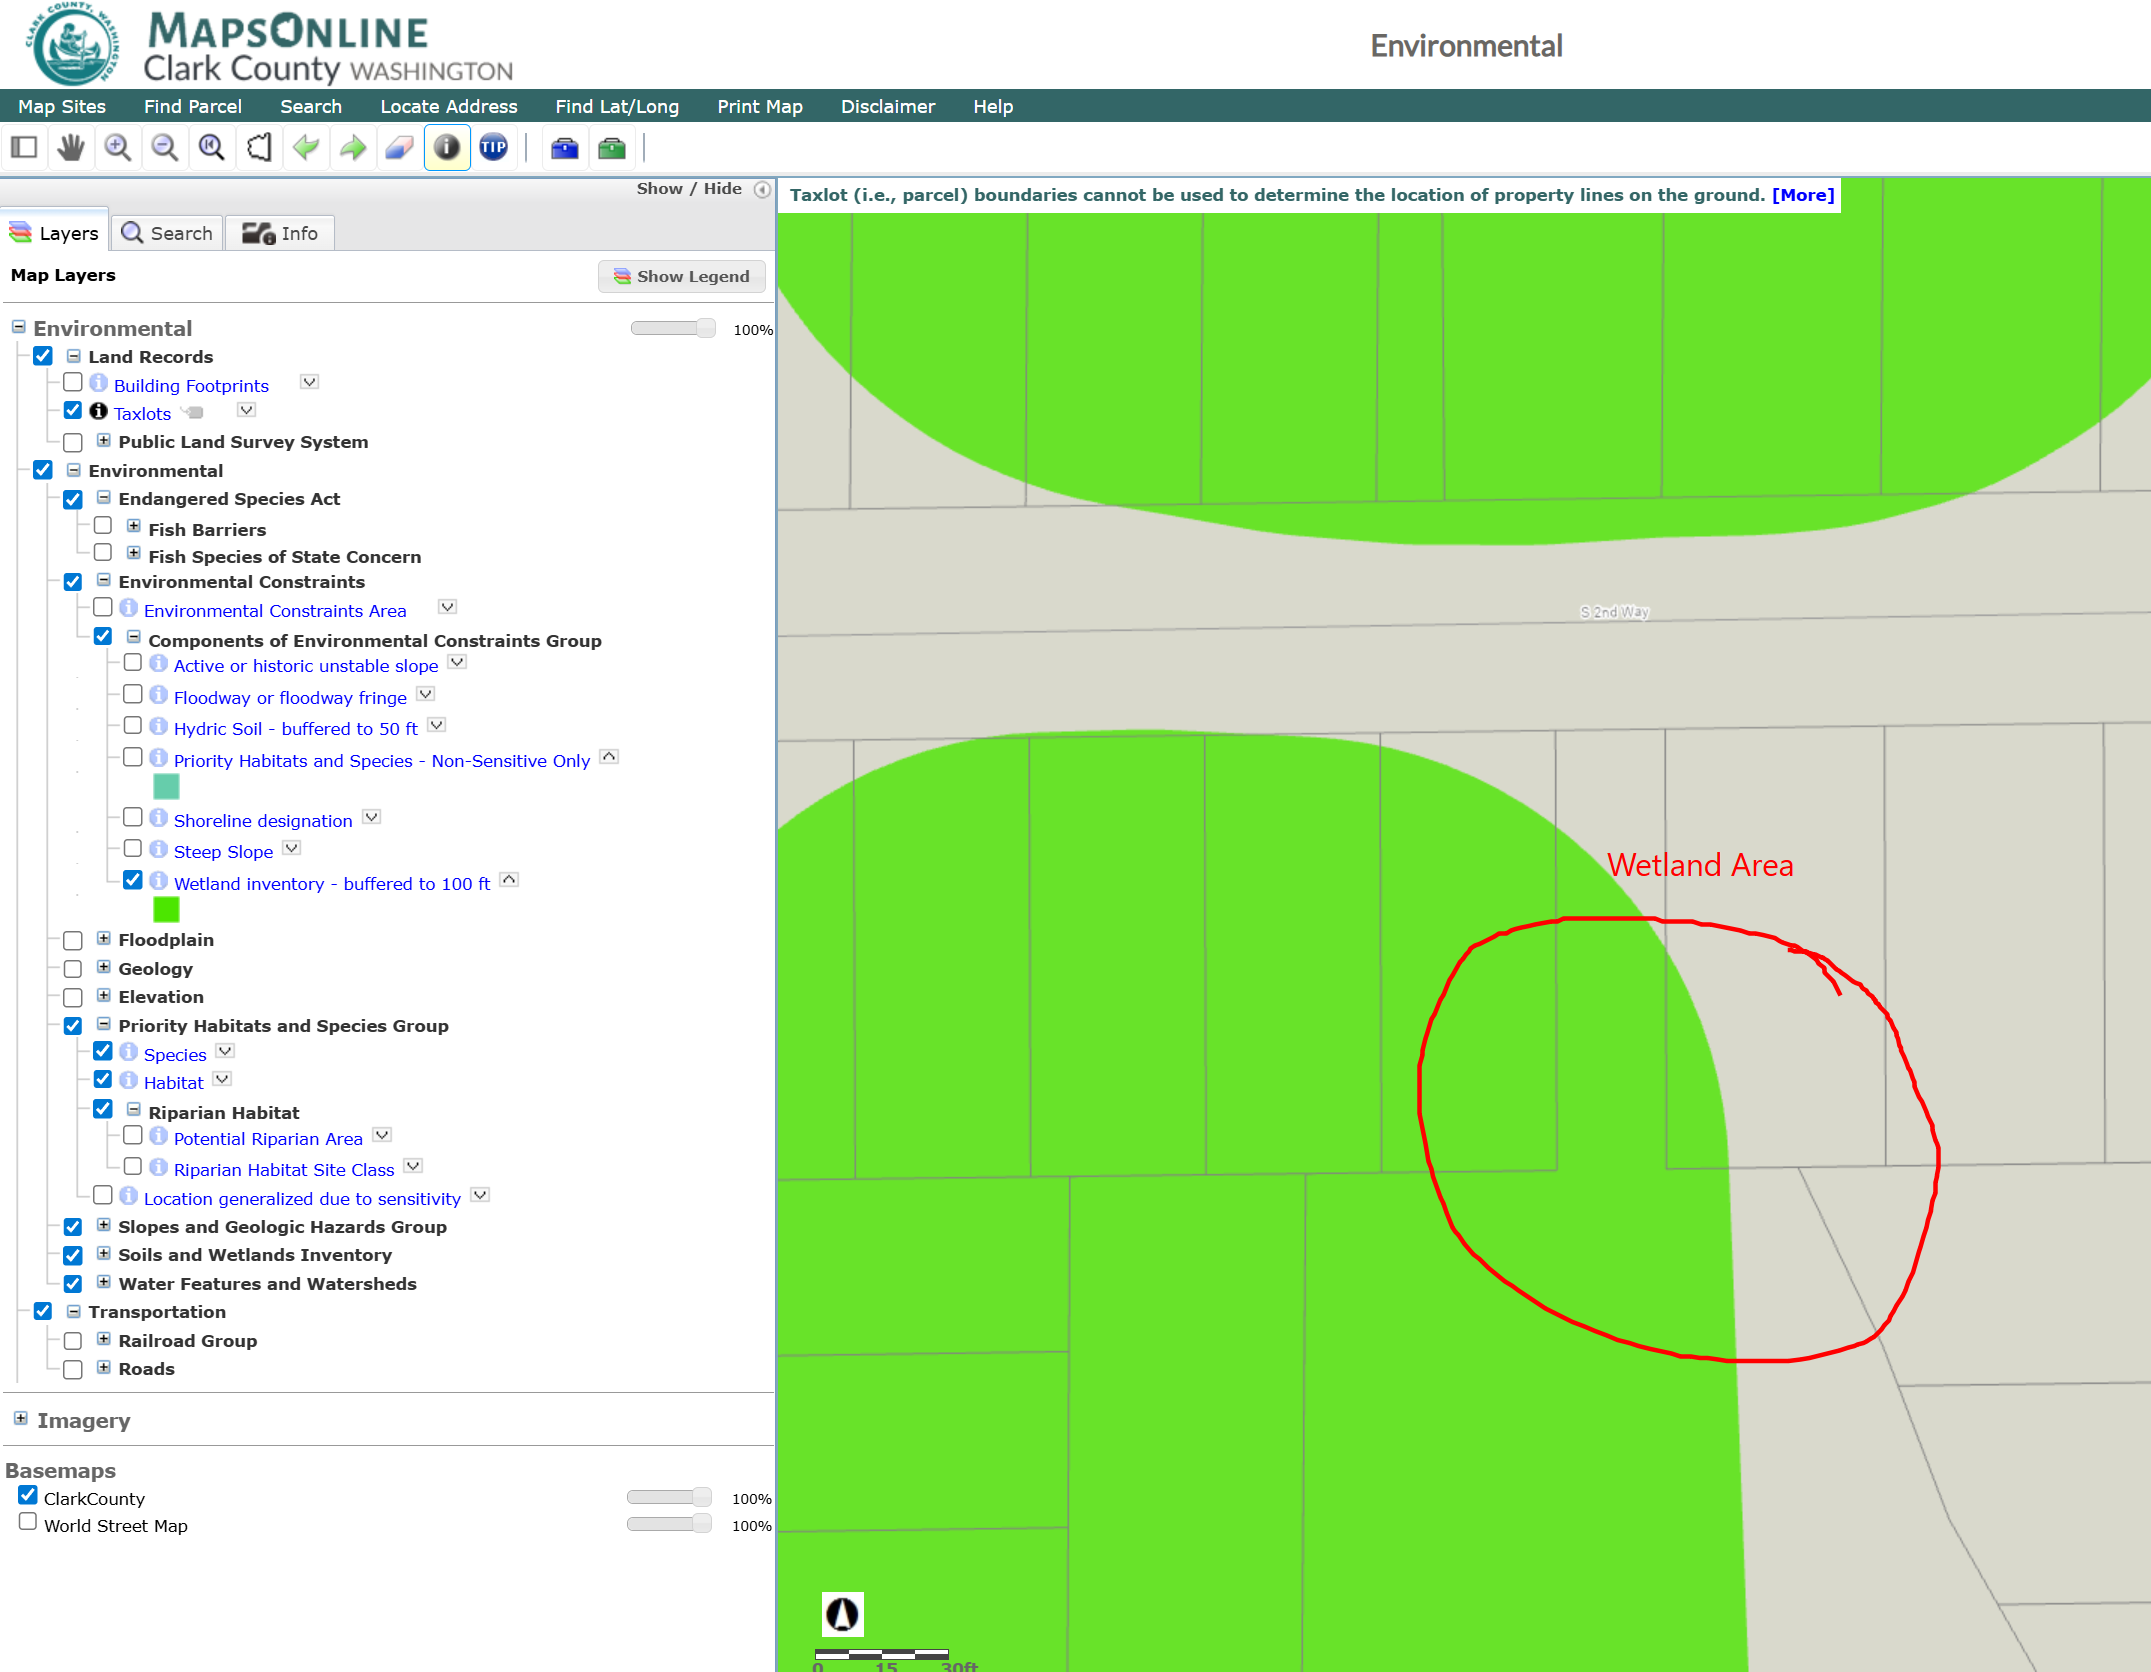Click the Environmental opacity slider
This screenshot has height=1672, width=2151.
pos(673,329)
